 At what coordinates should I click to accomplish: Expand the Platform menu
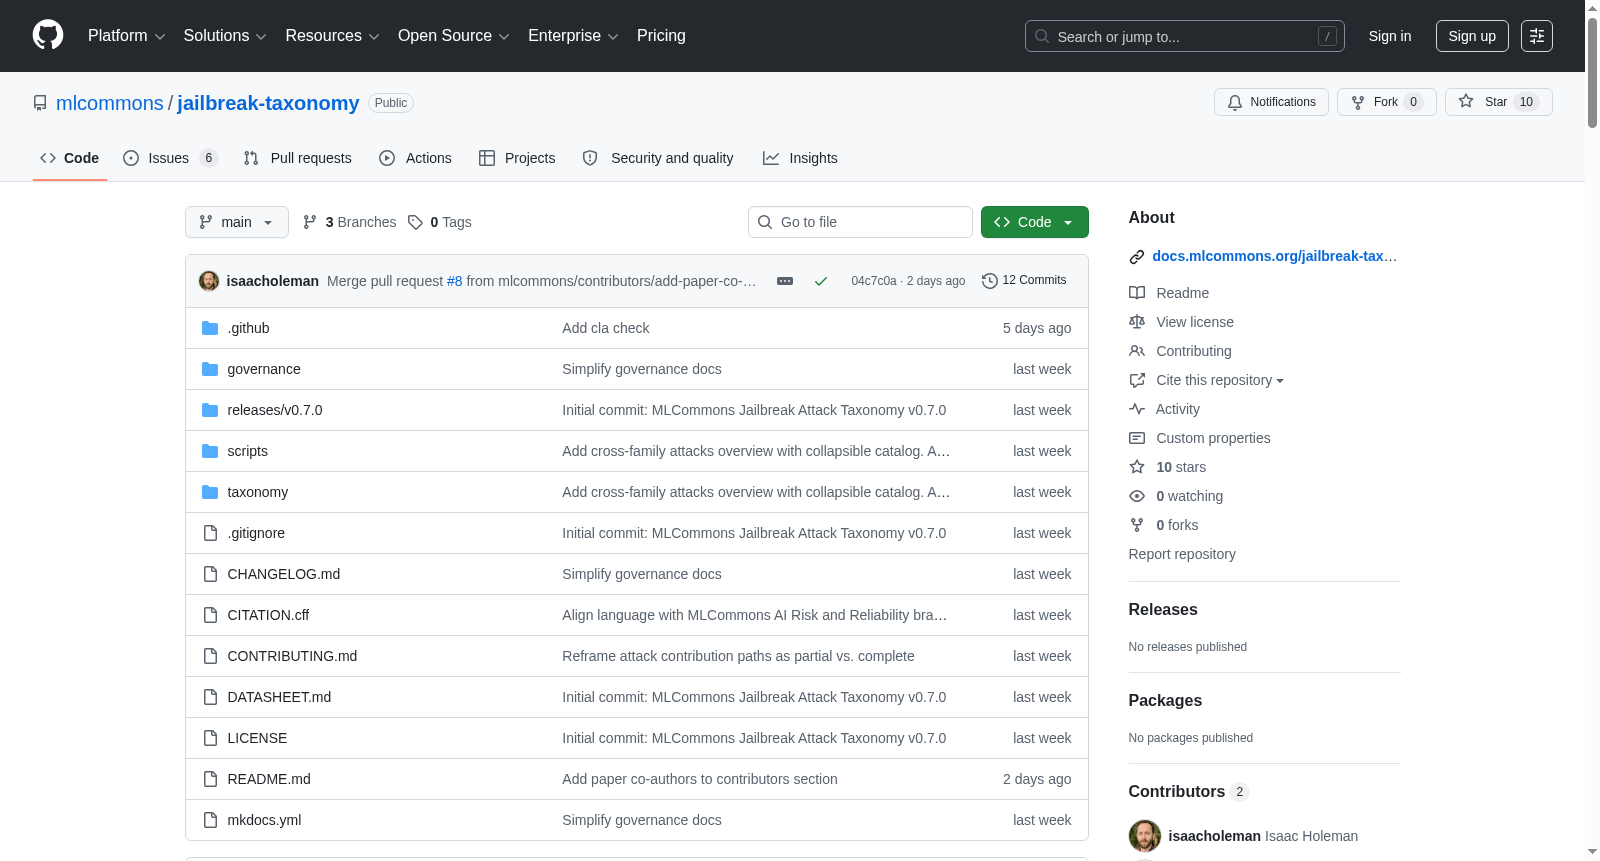point(126,36)
